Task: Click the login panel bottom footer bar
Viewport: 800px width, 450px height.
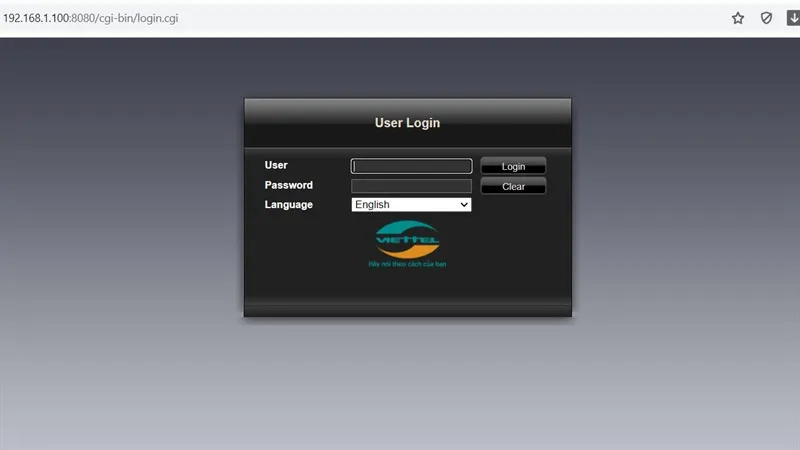Action: pyautogui.click(x=407, y=309)
